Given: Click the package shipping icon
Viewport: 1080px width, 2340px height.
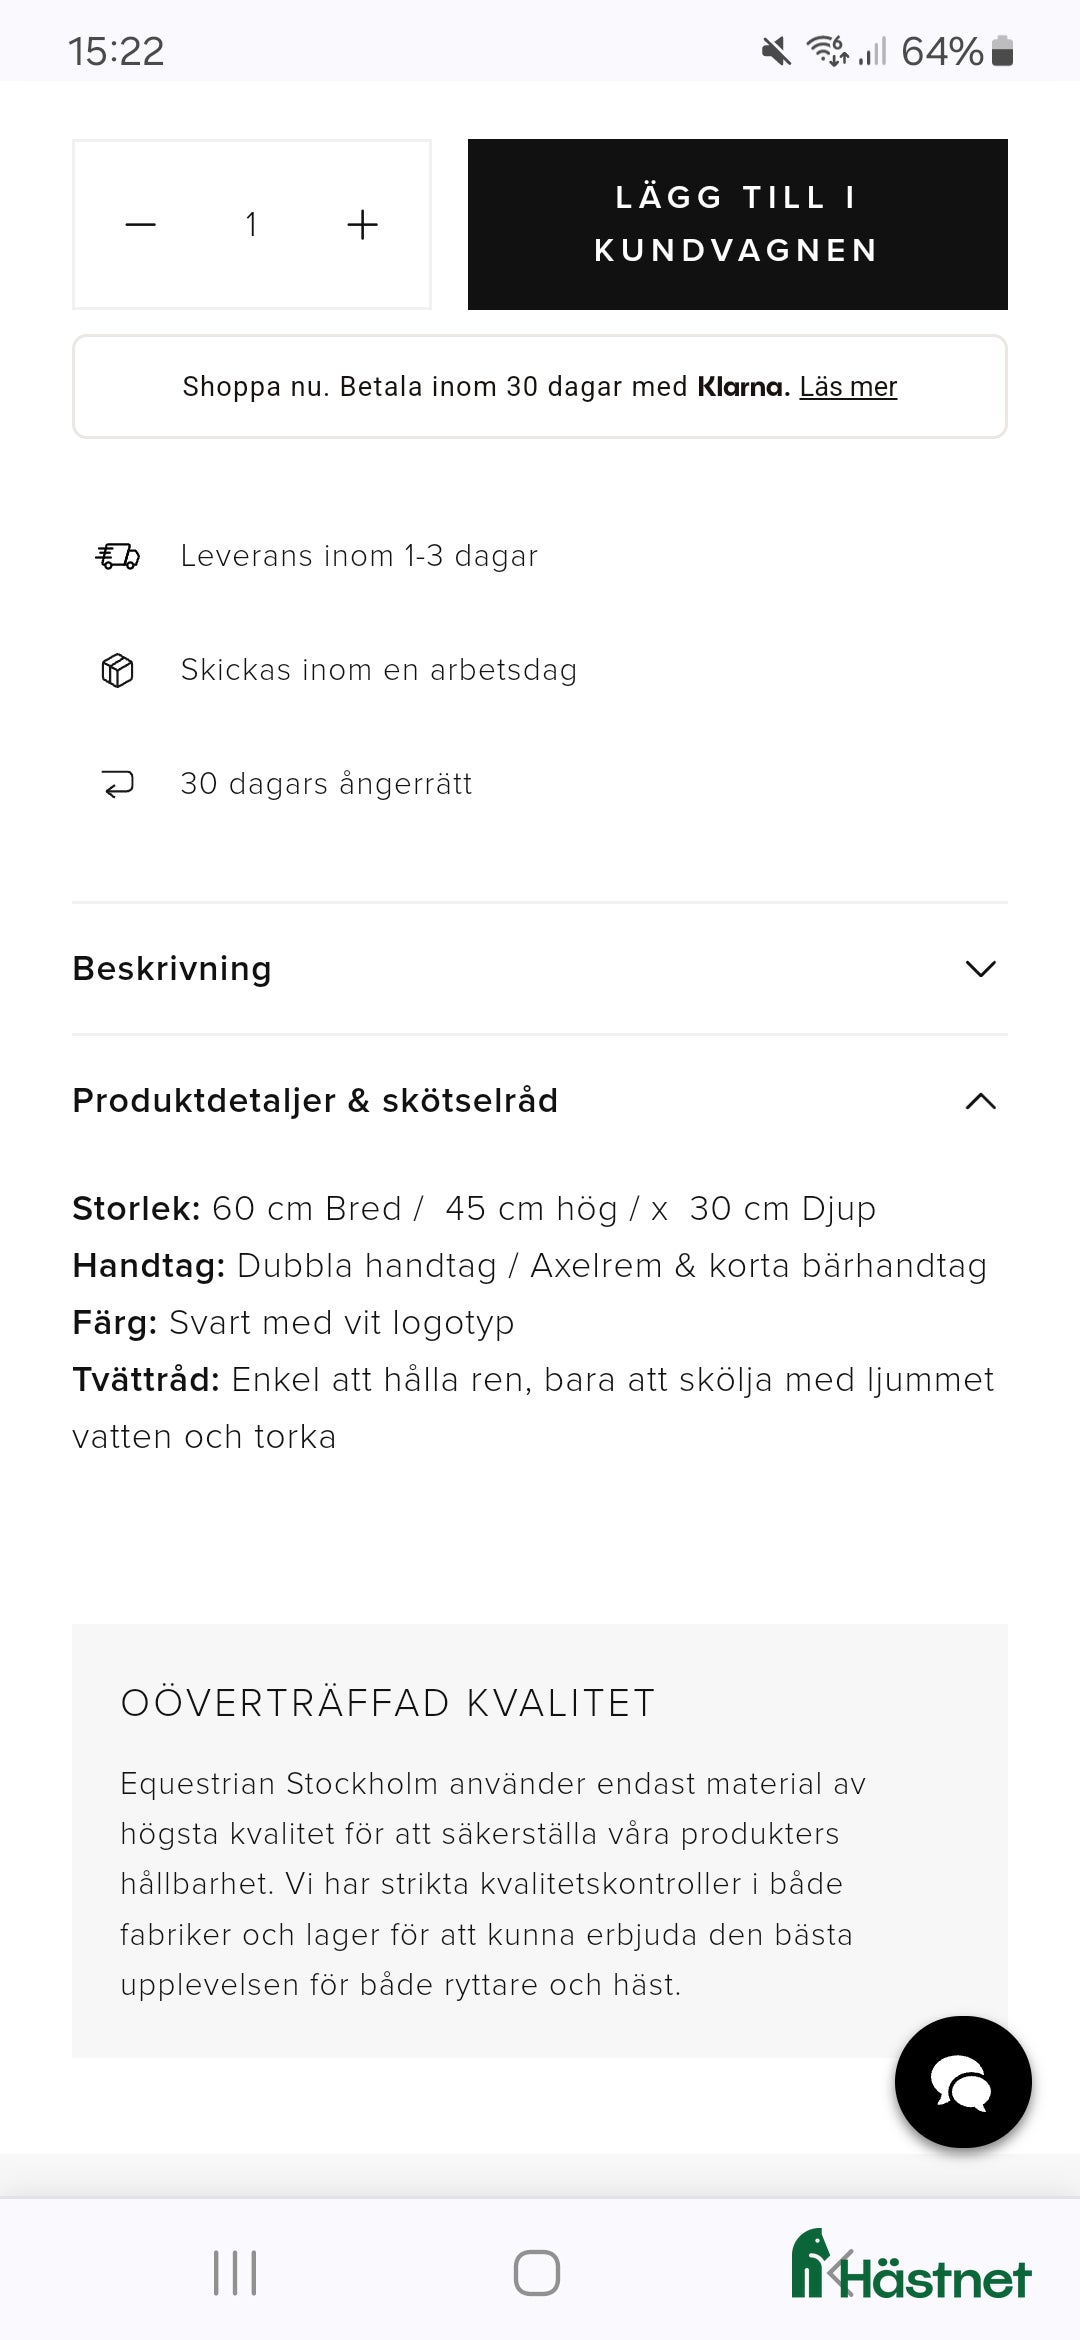Looking at the screenshot, I should pos(117,670).
